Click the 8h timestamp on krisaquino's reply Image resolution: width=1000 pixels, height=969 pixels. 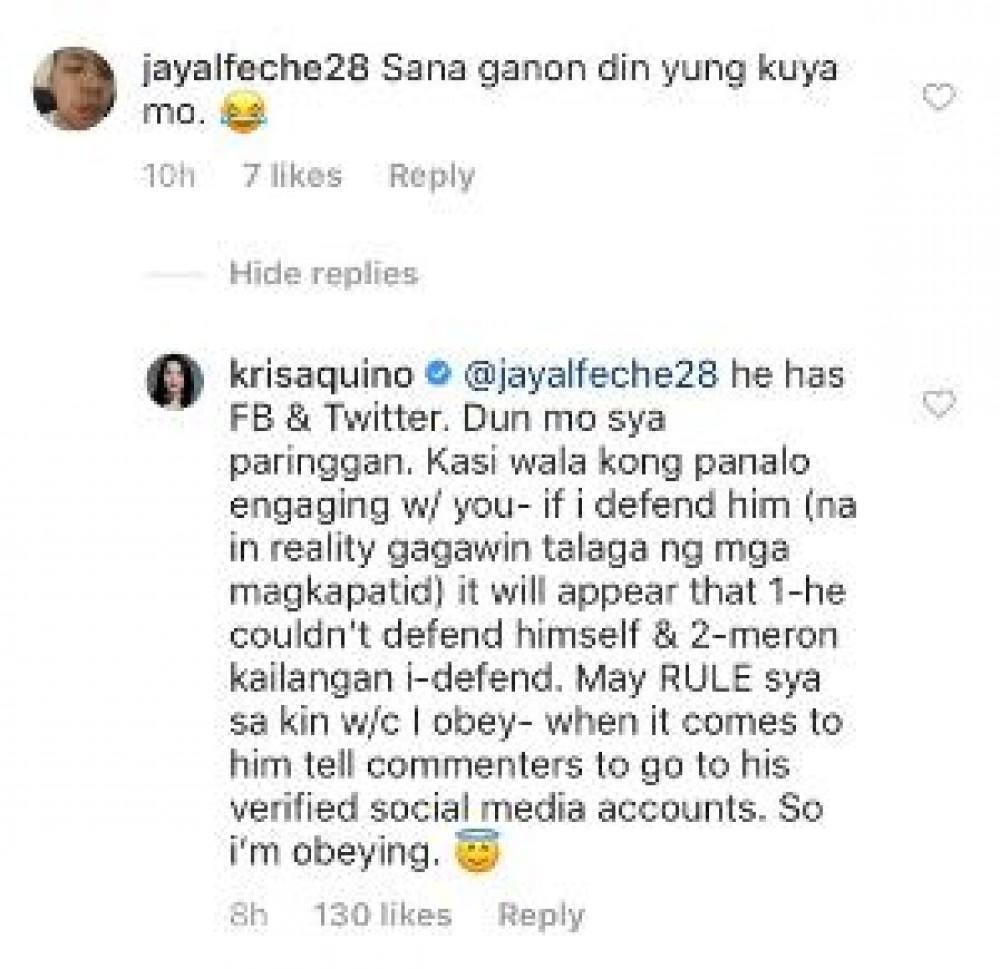[x=249, y=915]
